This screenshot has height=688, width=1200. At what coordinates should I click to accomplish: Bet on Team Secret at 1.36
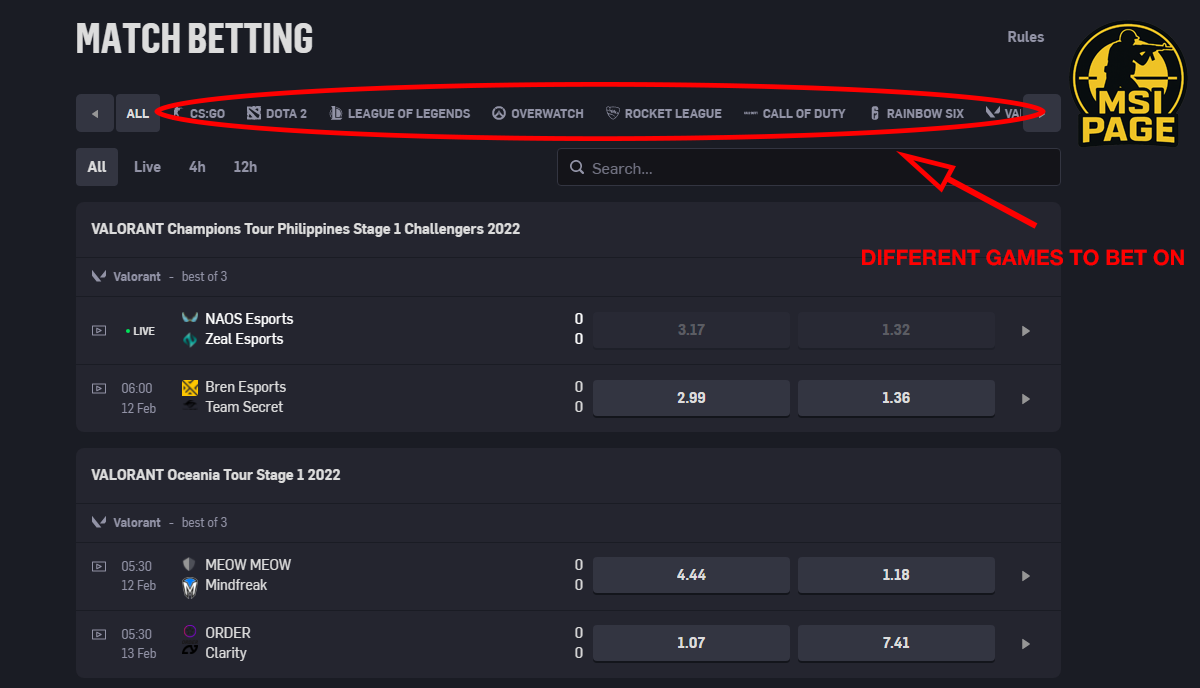pyautogui.click(x=896, y=397)
